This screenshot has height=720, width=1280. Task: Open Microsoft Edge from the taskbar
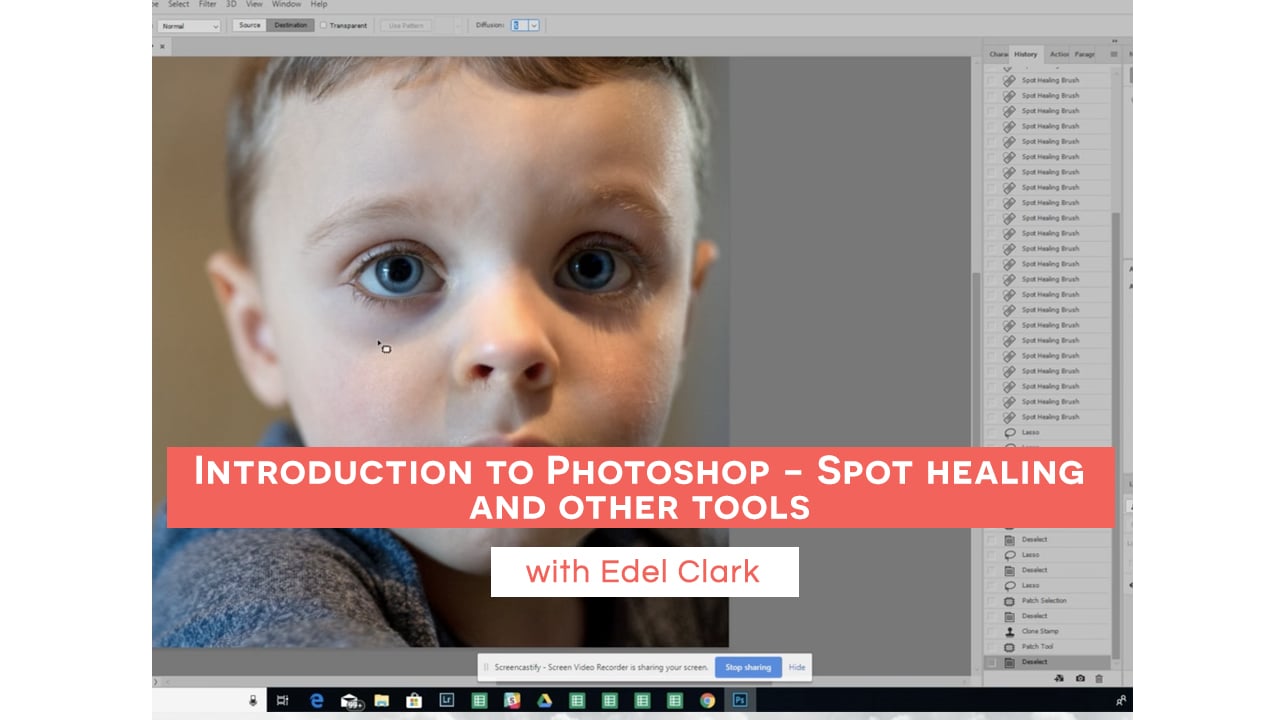[x=317, y=701]
